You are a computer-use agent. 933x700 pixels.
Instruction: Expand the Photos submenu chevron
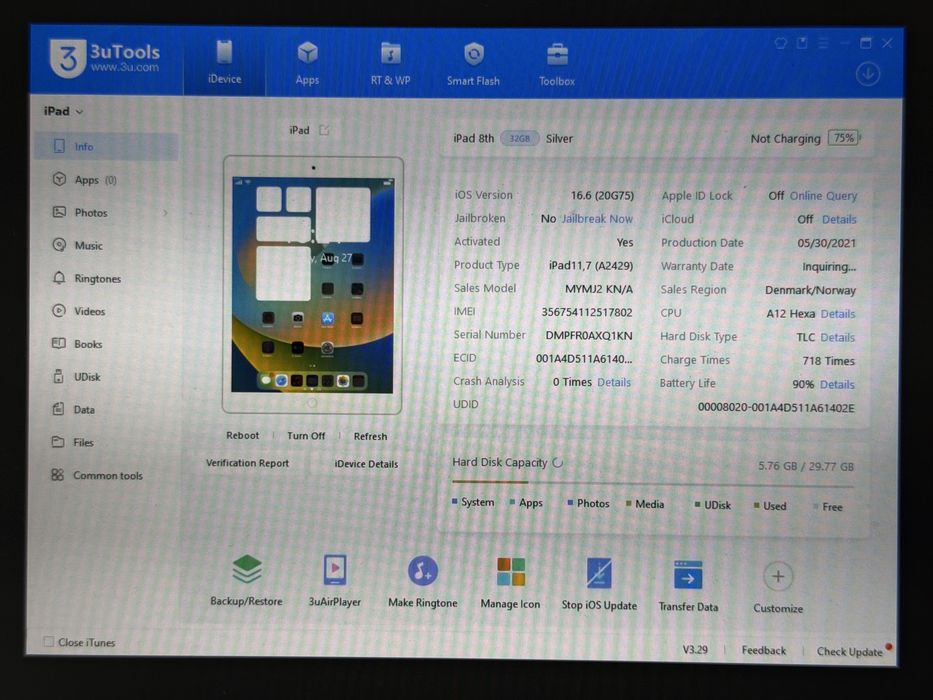coord(165,213)
